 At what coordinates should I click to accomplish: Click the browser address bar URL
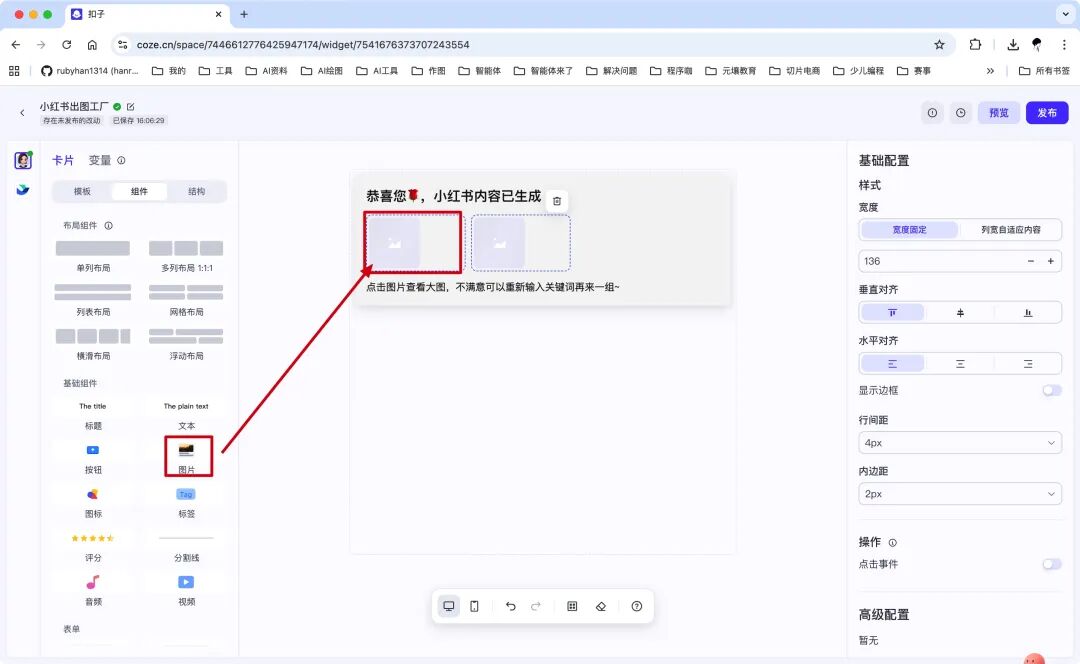click(303, 45)
